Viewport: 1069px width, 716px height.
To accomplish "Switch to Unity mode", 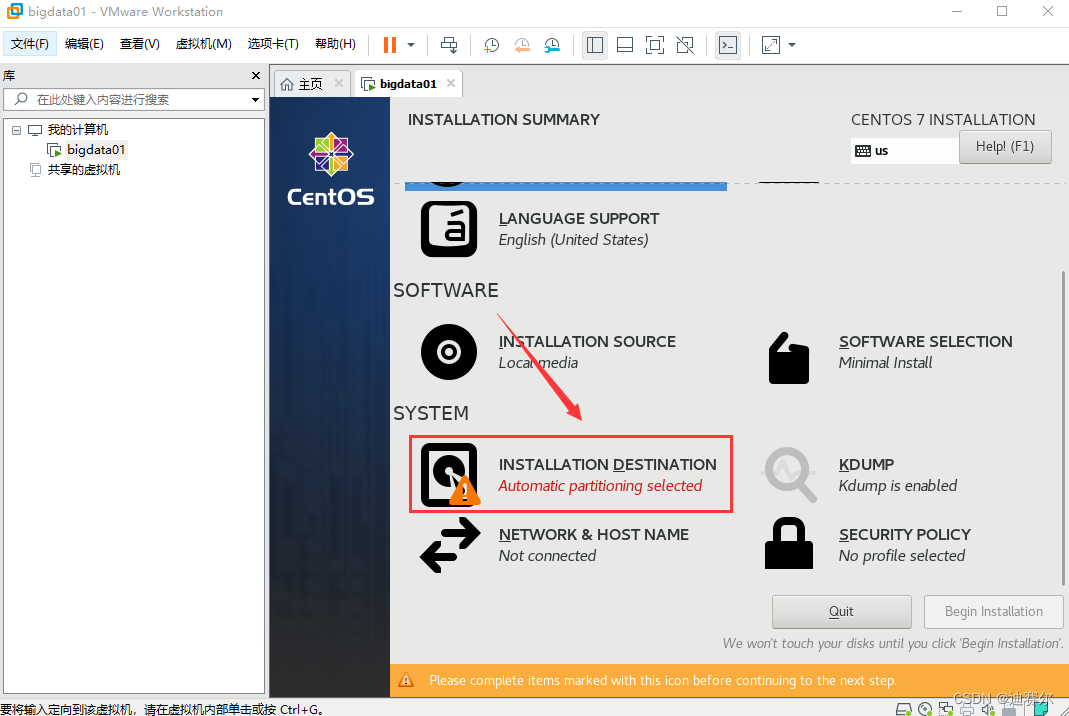I will (684, 45).
